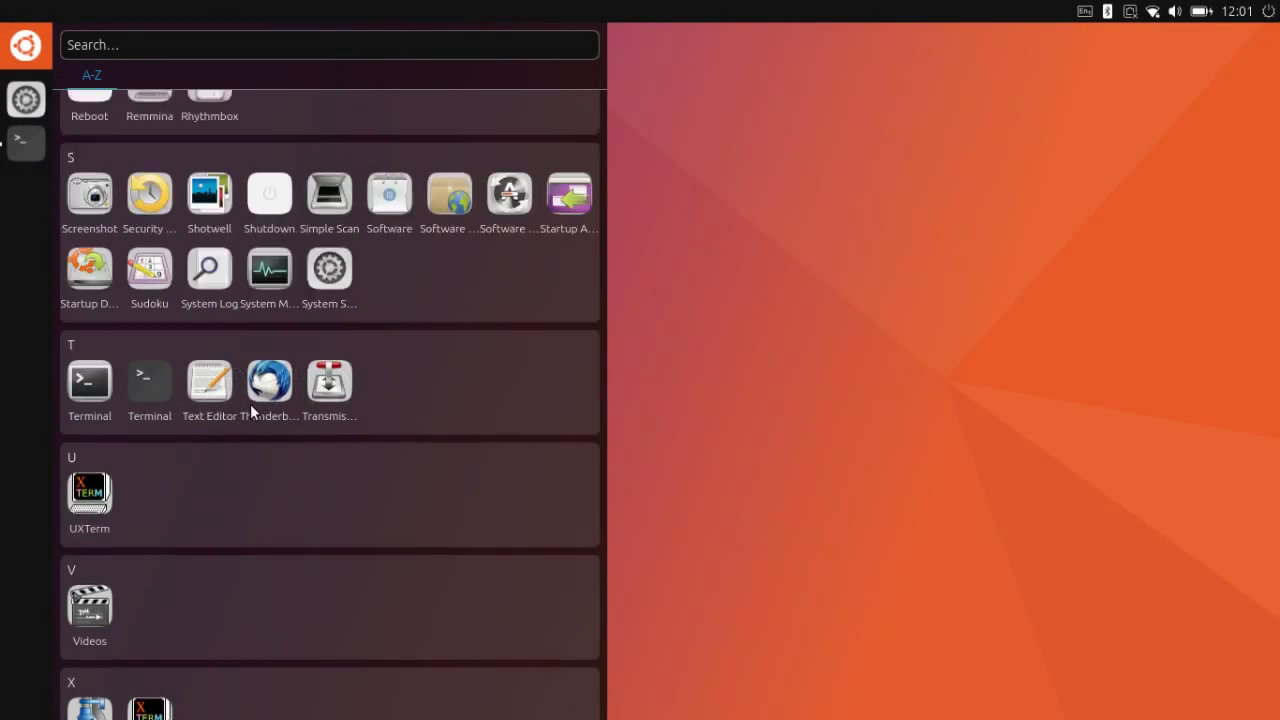This screenshot has height=720, width=1280.
Task: Launch the Security app with clock icon
Action: (149, 194)
